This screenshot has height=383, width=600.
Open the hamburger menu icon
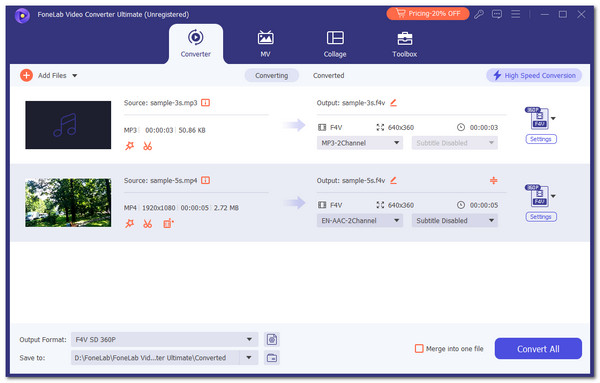(515, 14)
